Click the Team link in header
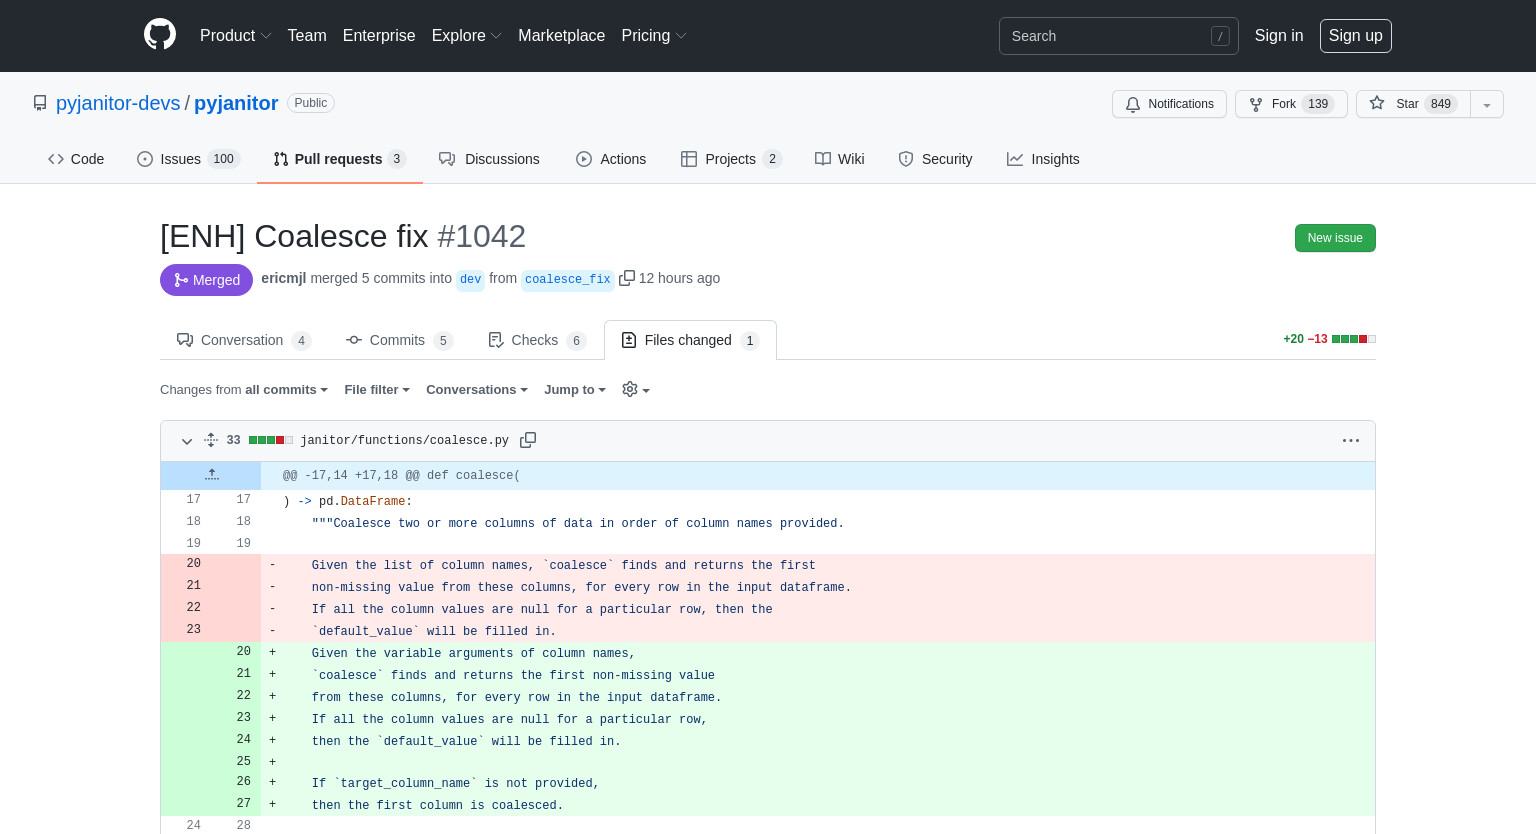Viewport: 1536px width, 834px height. pyautogui.click(x=307, y=36)
